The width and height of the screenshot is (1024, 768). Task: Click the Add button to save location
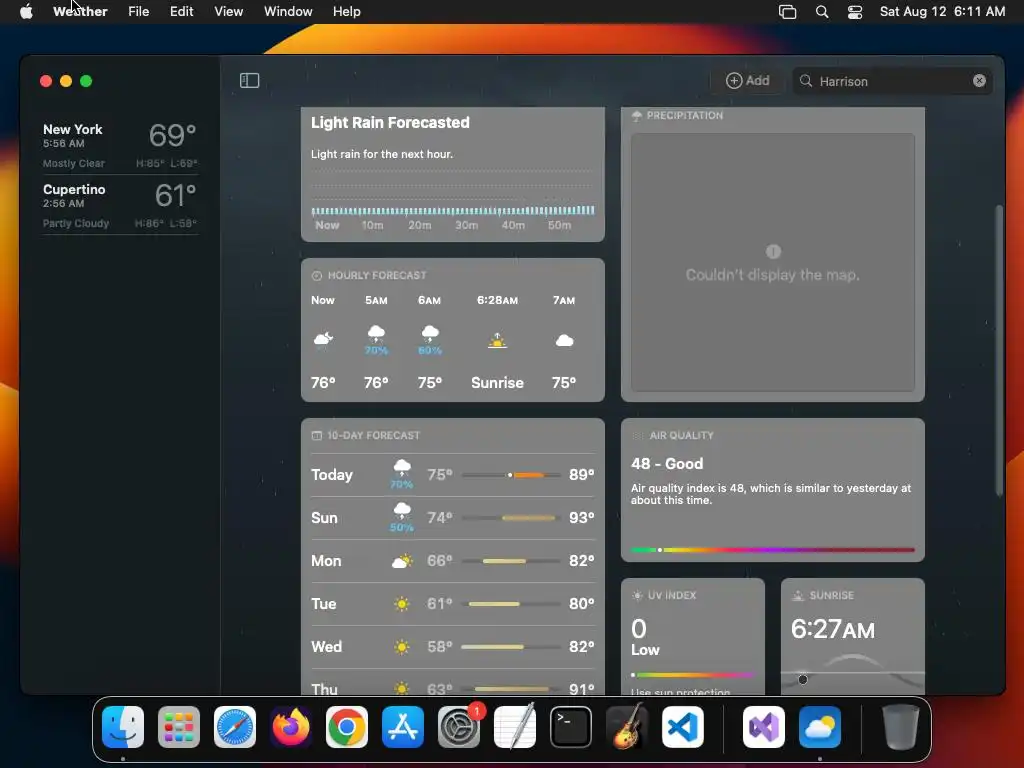(x=748, y=80)
